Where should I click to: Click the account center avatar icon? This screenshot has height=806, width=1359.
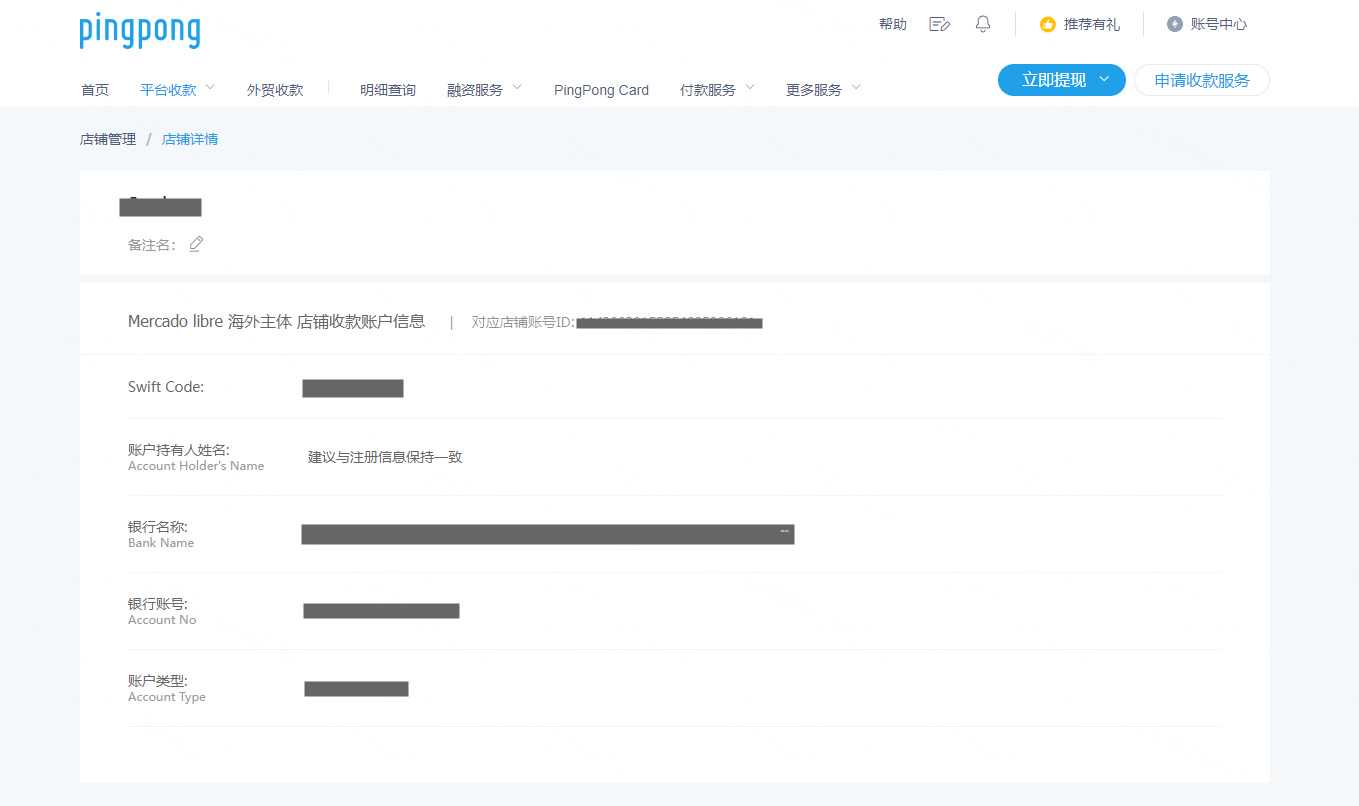[1175, 24]
